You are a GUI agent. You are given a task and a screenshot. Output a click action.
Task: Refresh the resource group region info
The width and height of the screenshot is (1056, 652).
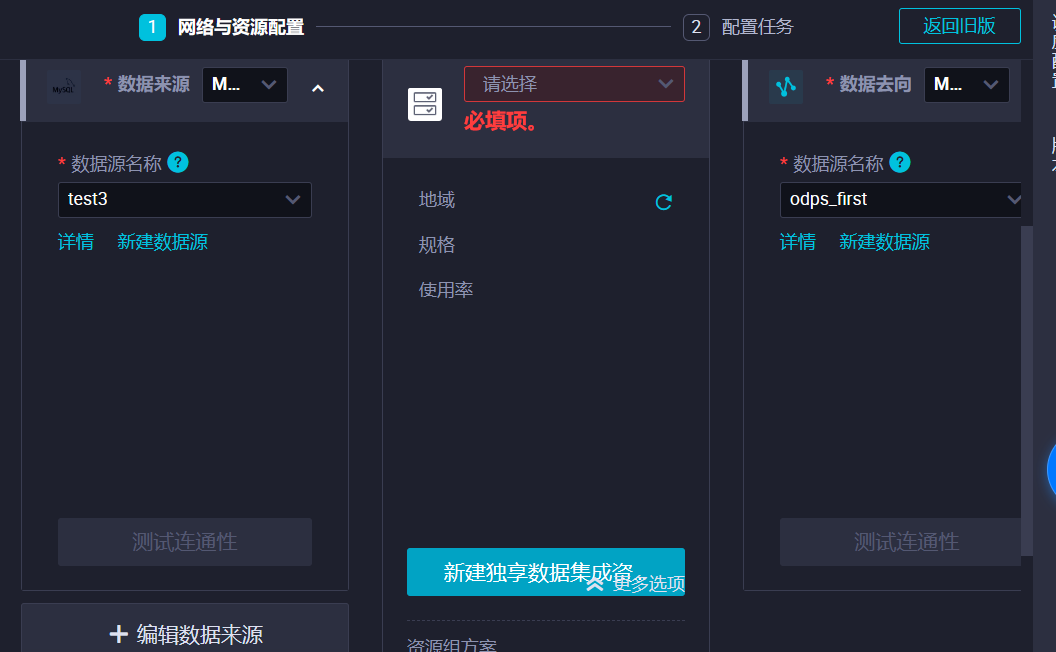663,201
